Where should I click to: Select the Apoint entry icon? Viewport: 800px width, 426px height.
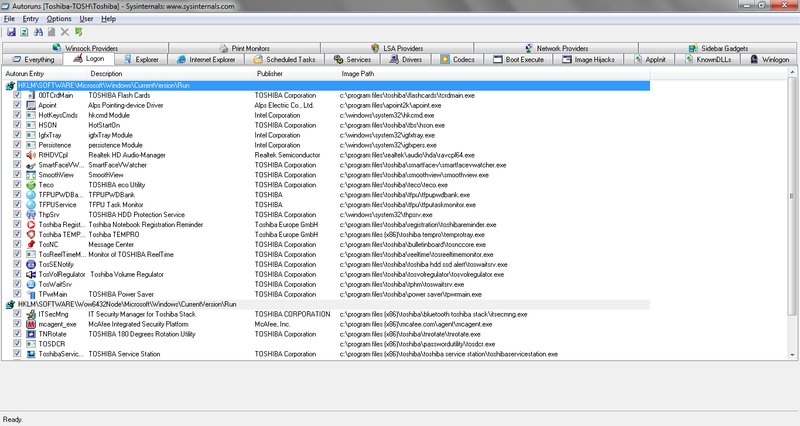click(x=31, y=106)
